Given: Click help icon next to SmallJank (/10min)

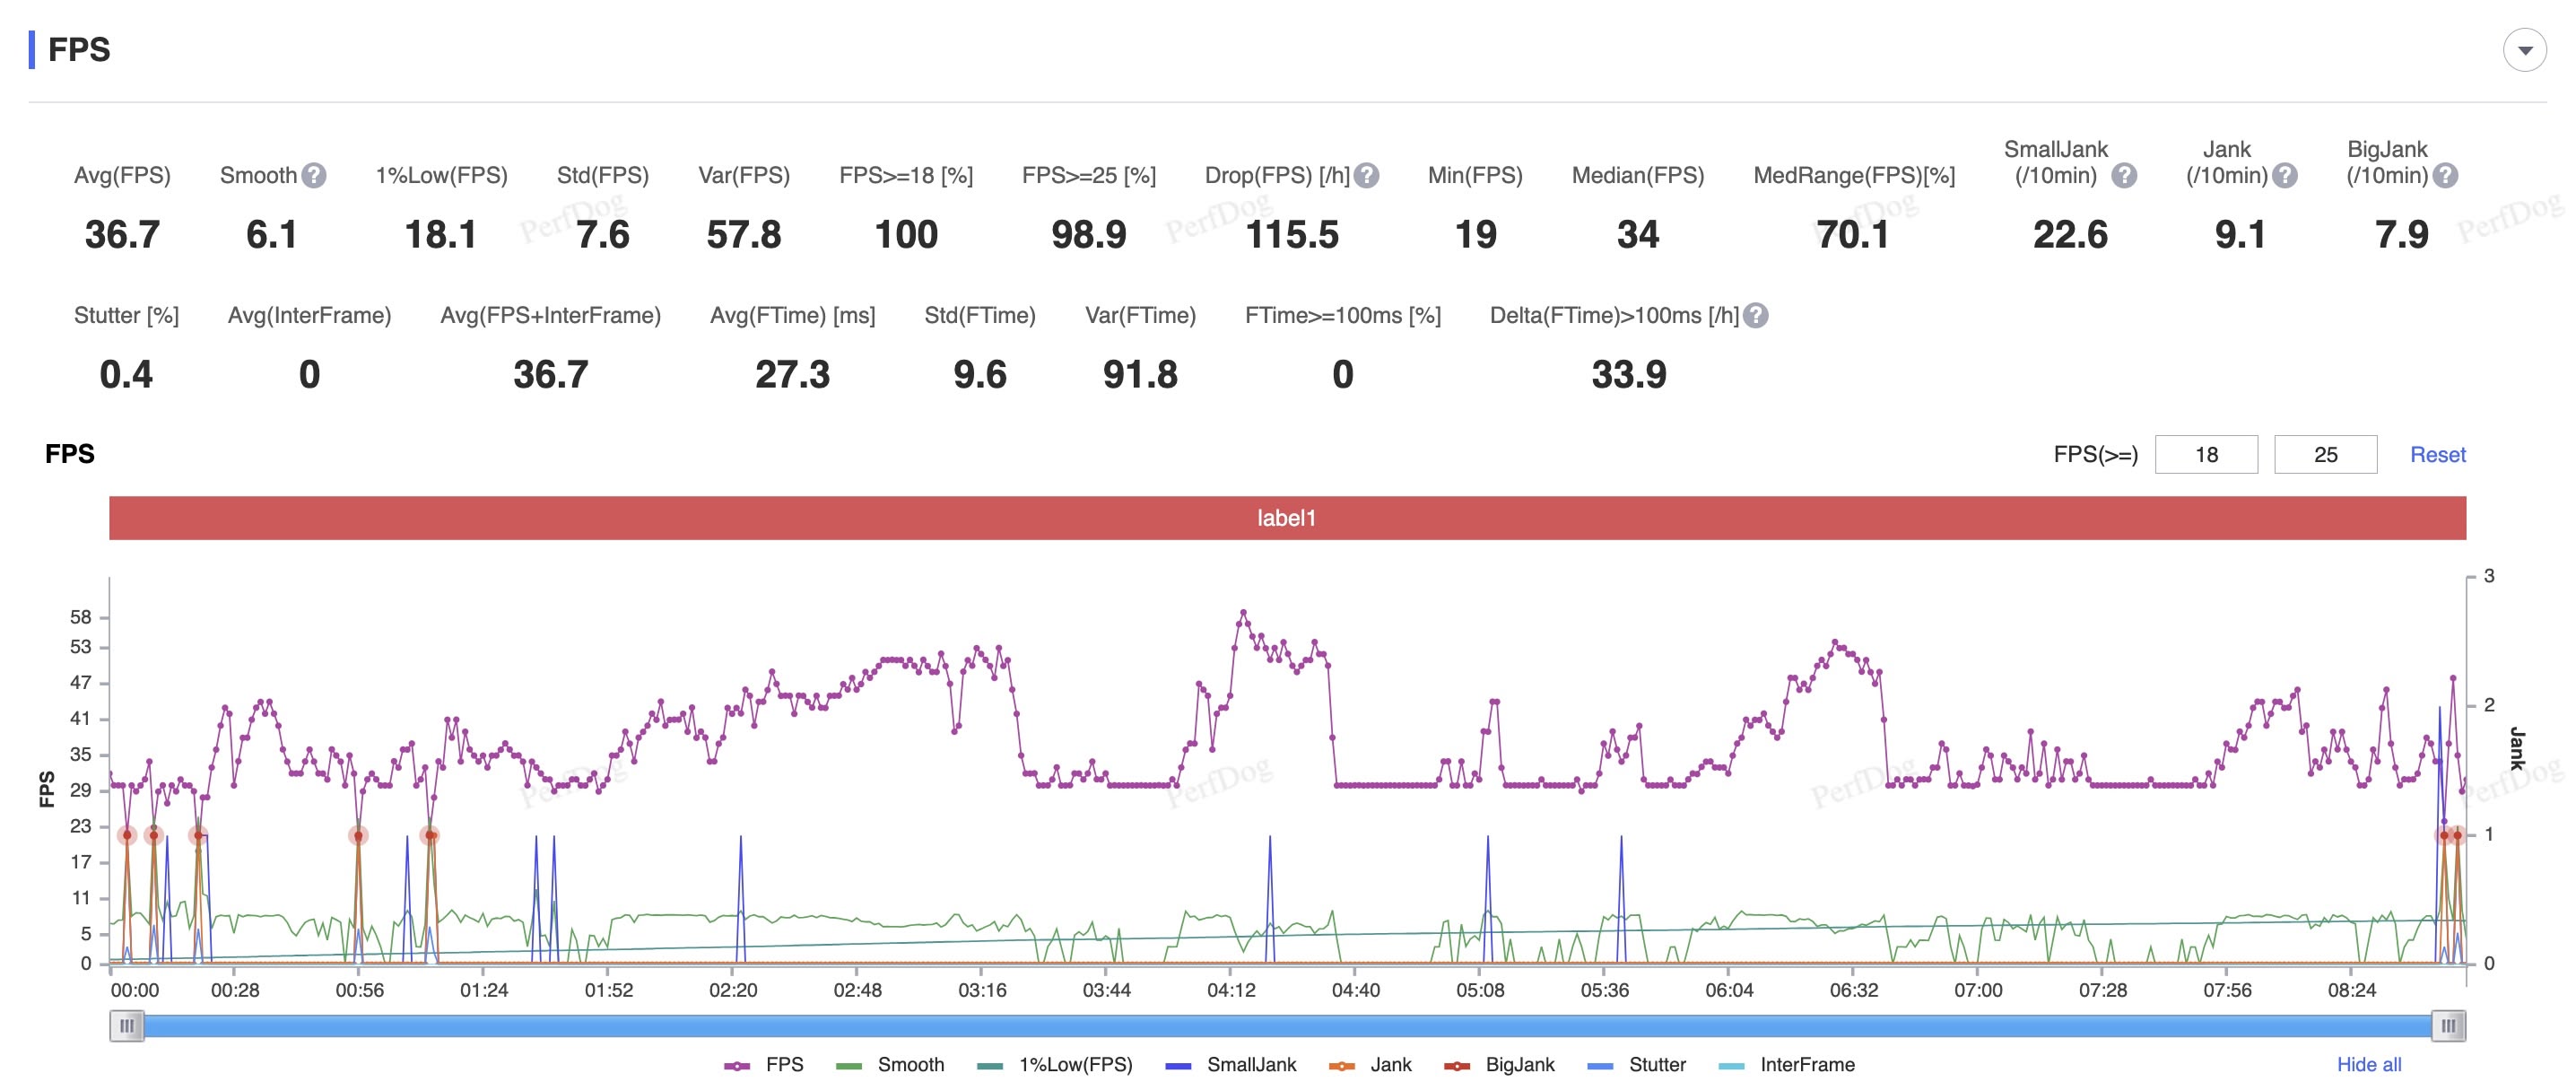Looking at the screenshot, I should 2124,176.
